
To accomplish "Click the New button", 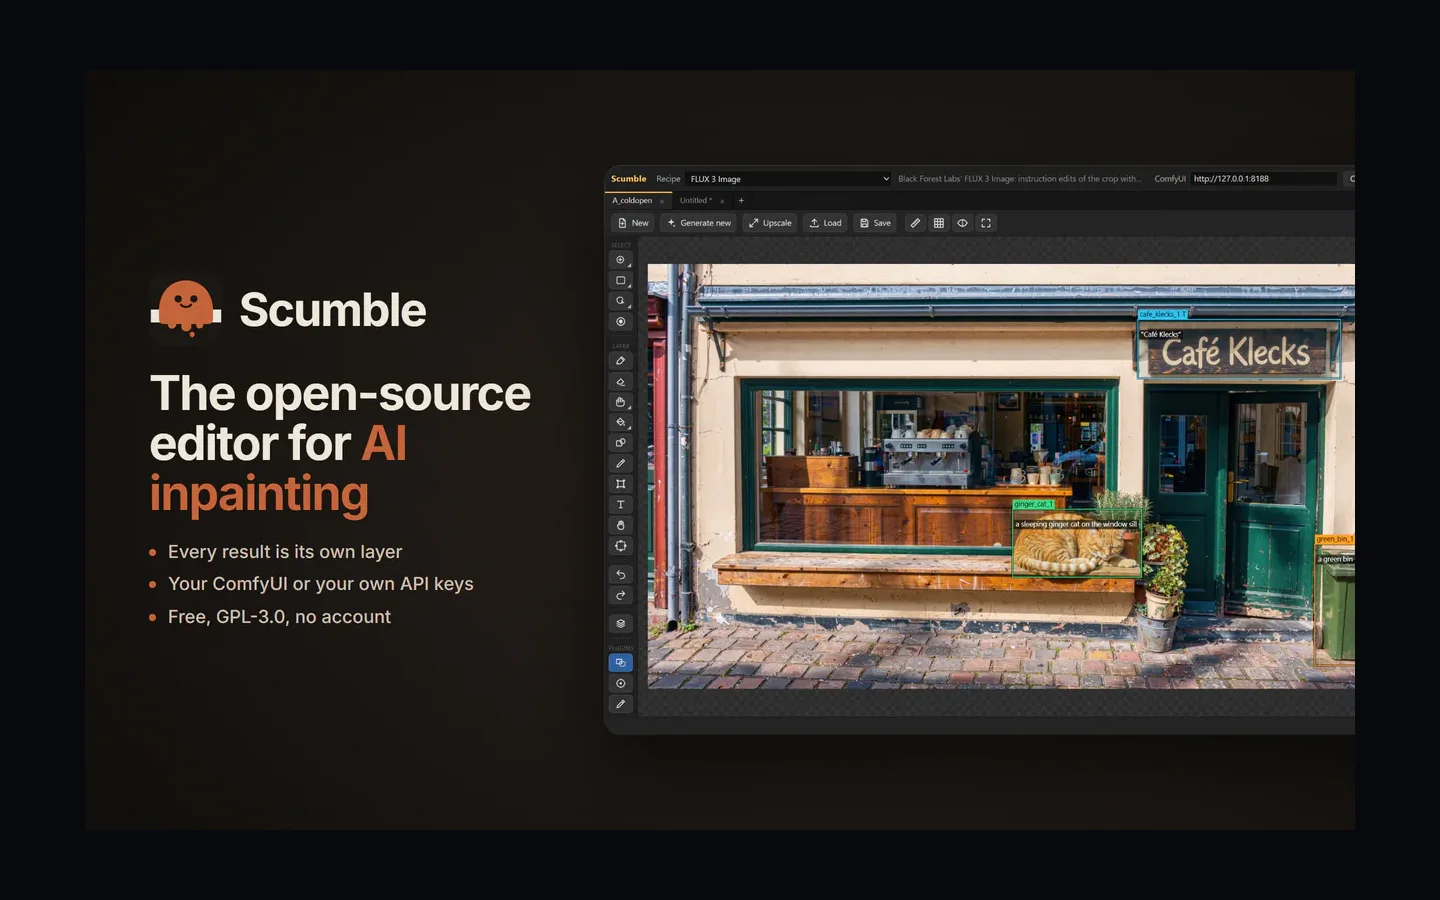I will tap(633, 223).
